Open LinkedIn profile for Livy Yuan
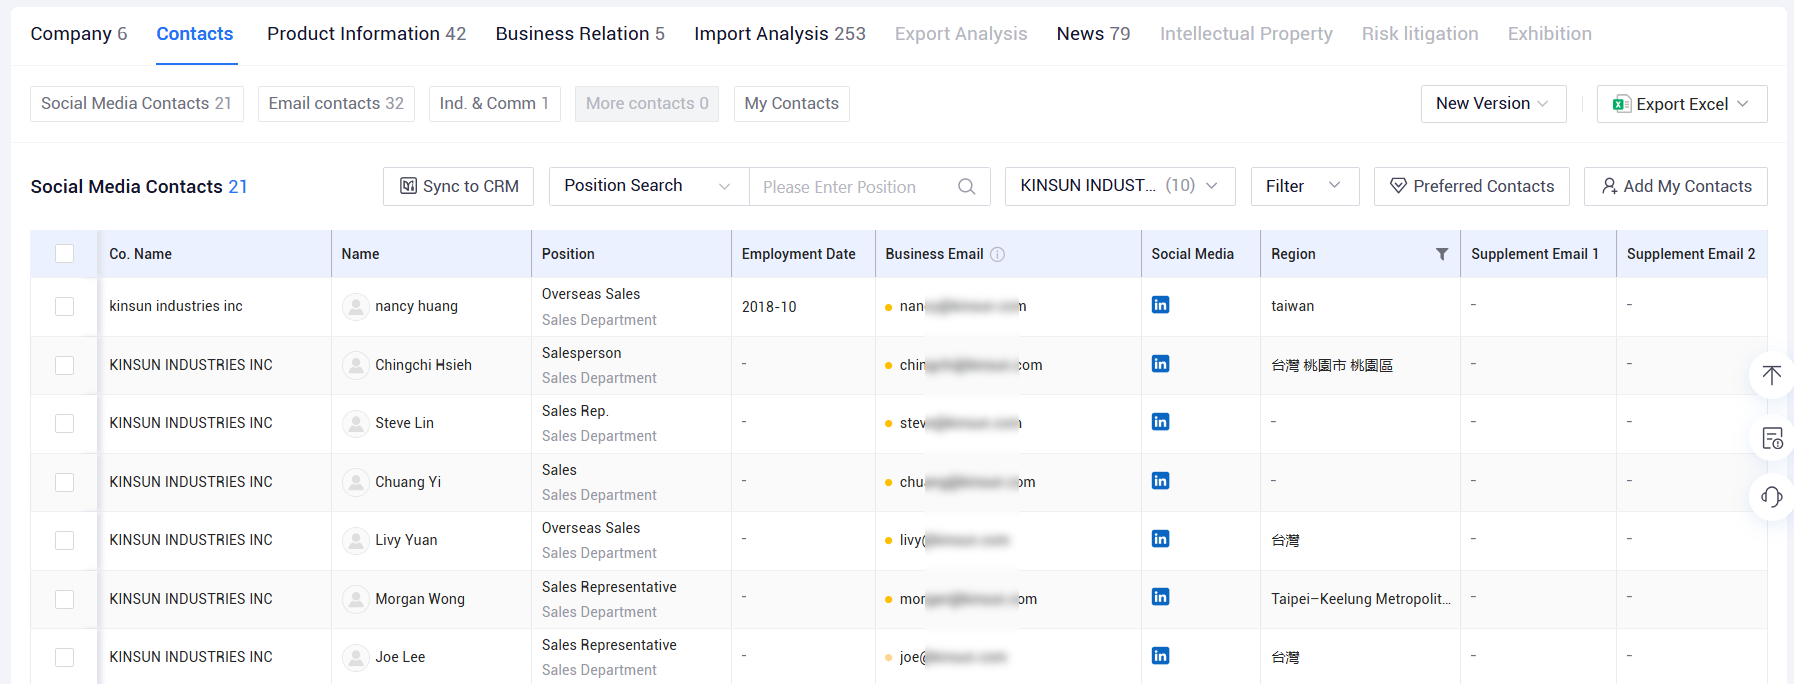Image resolution: width=1794 pixels, height=684 pixels. point(1160,539)
